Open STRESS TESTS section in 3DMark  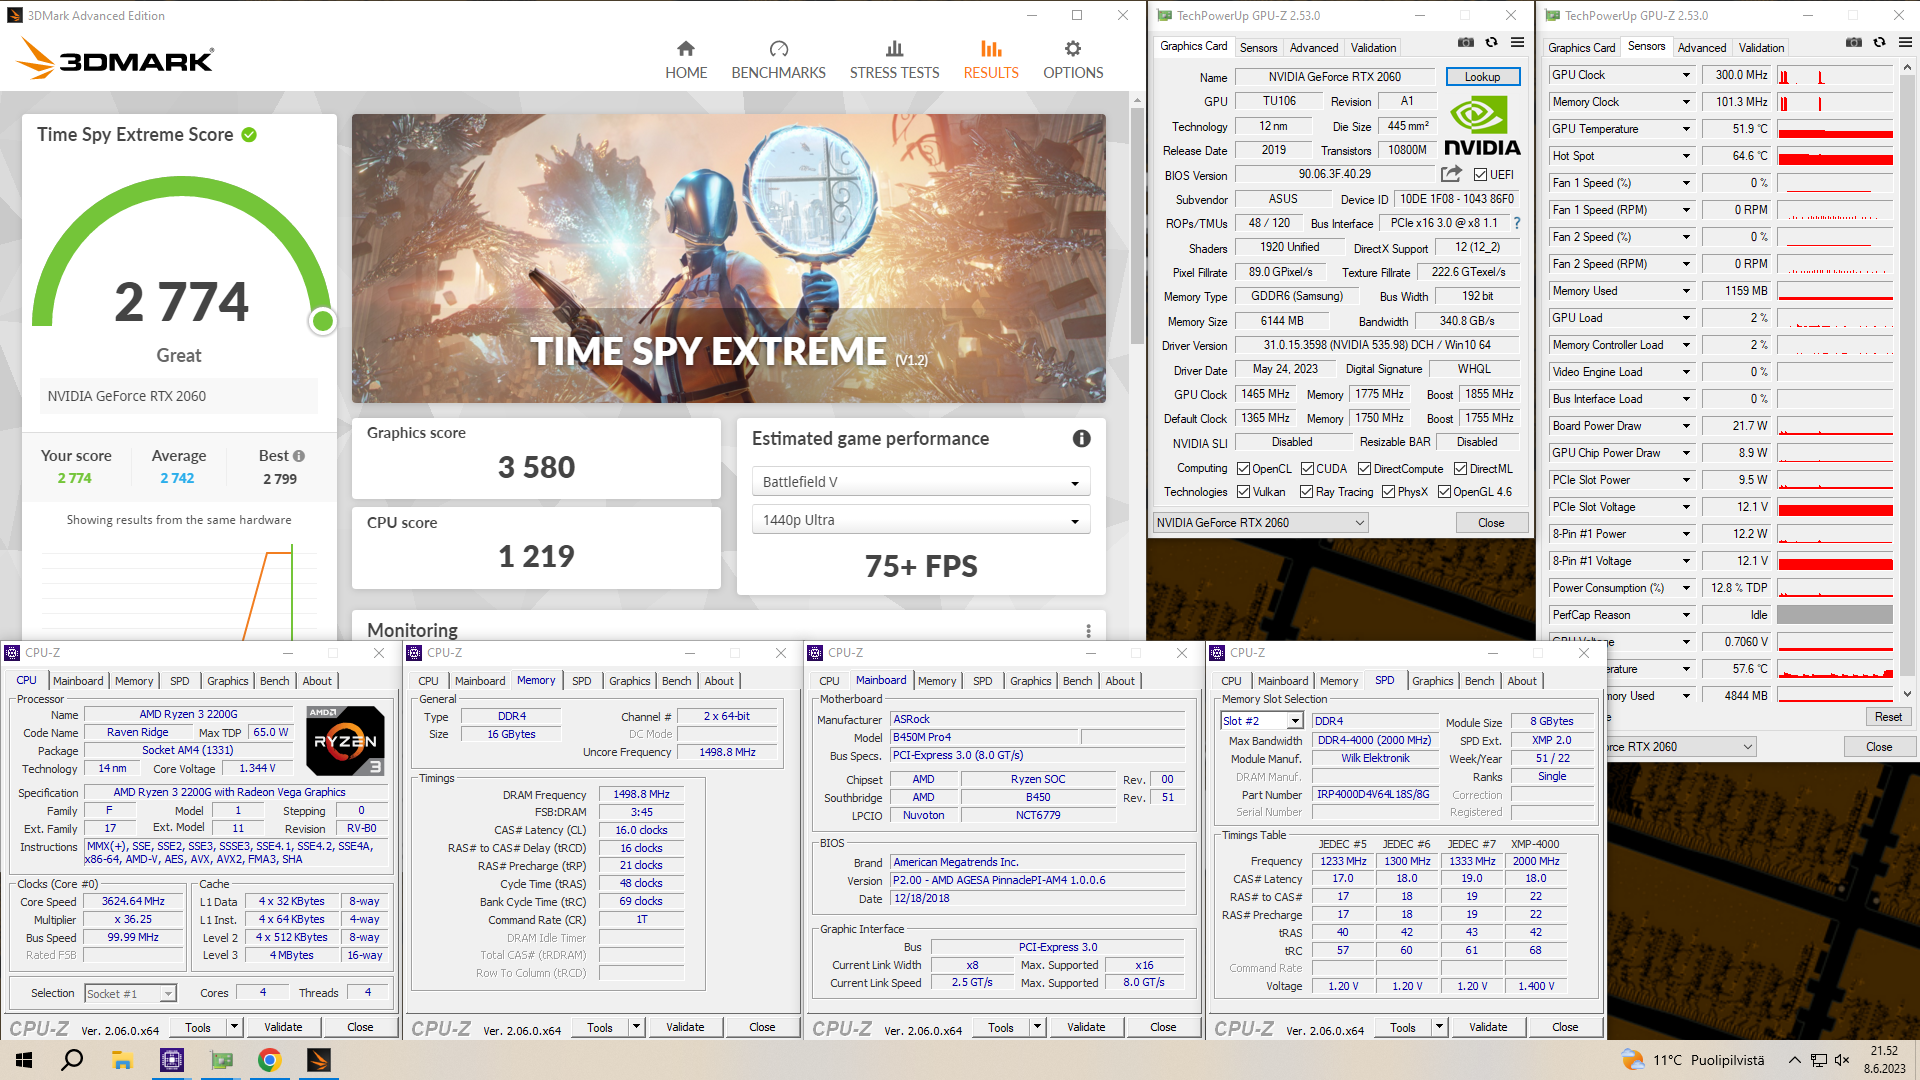[894, 61]
